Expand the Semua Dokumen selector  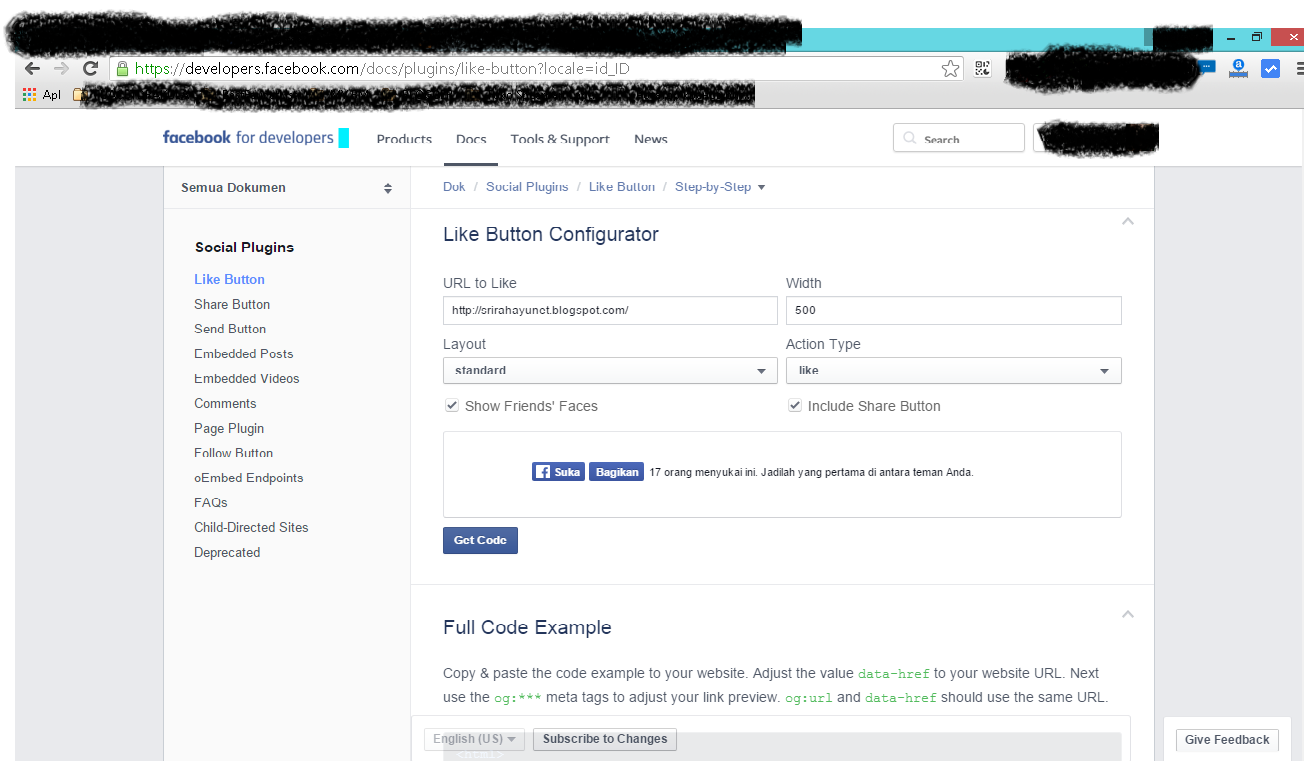point(287,188)
